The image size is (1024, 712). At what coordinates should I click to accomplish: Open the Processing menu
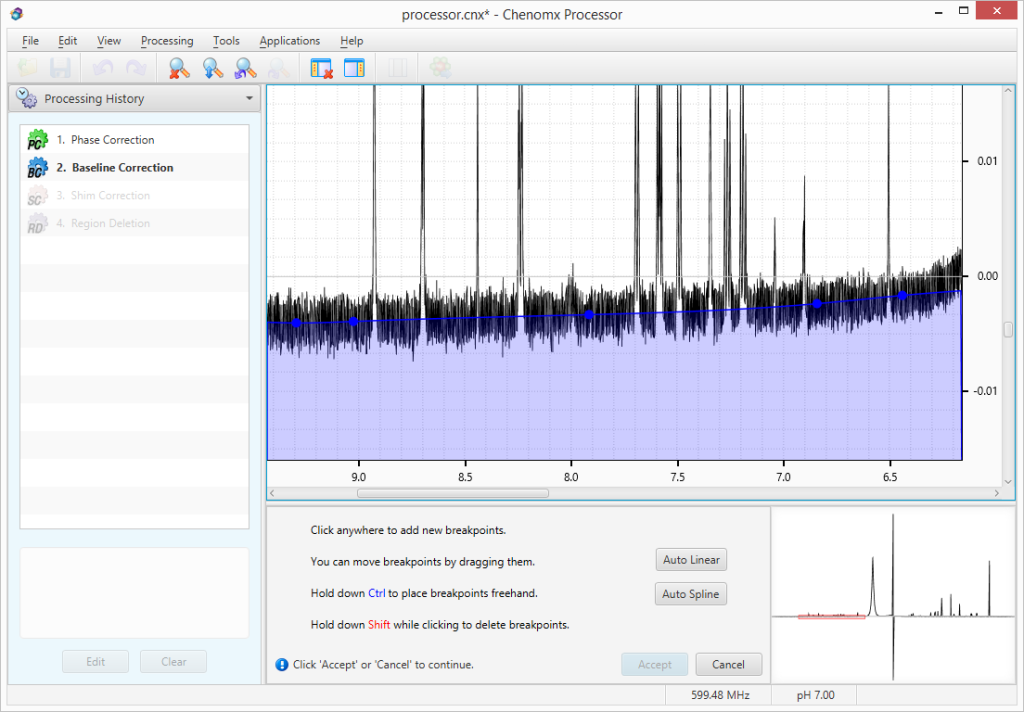pos(167,41)
